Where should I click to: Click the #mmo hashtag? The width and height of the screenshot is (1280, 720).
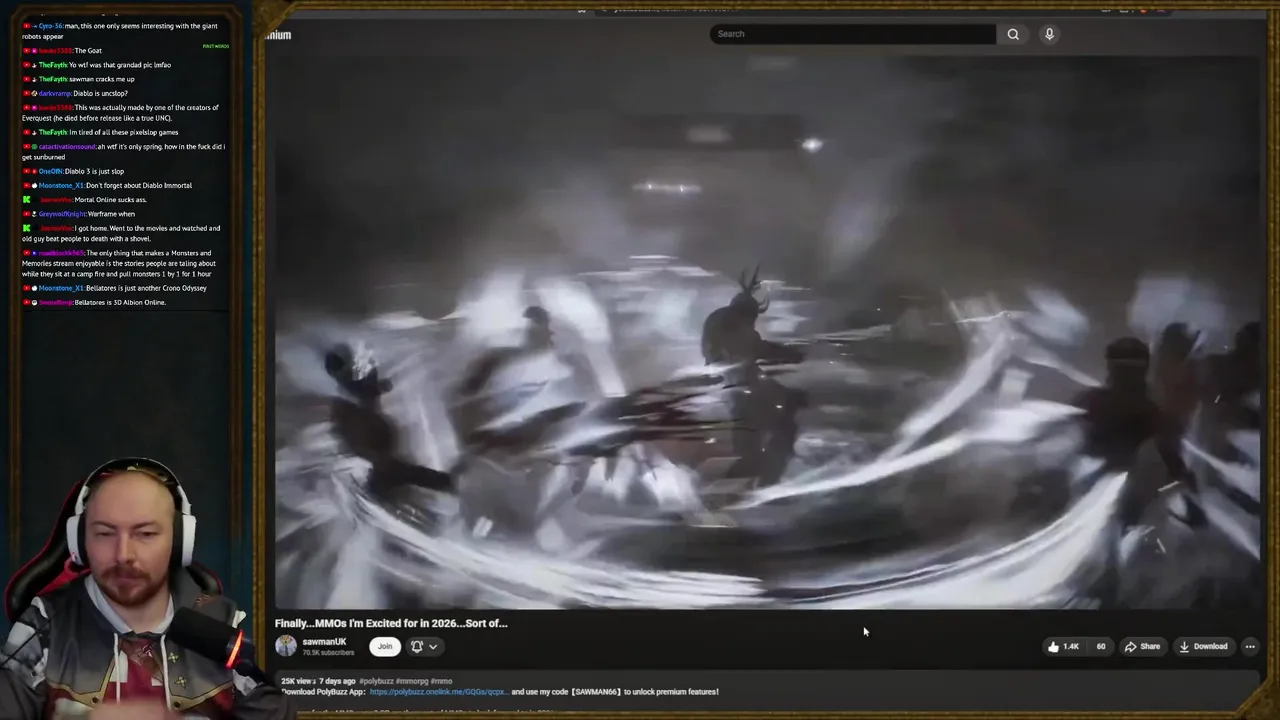(x=442, y=681)
